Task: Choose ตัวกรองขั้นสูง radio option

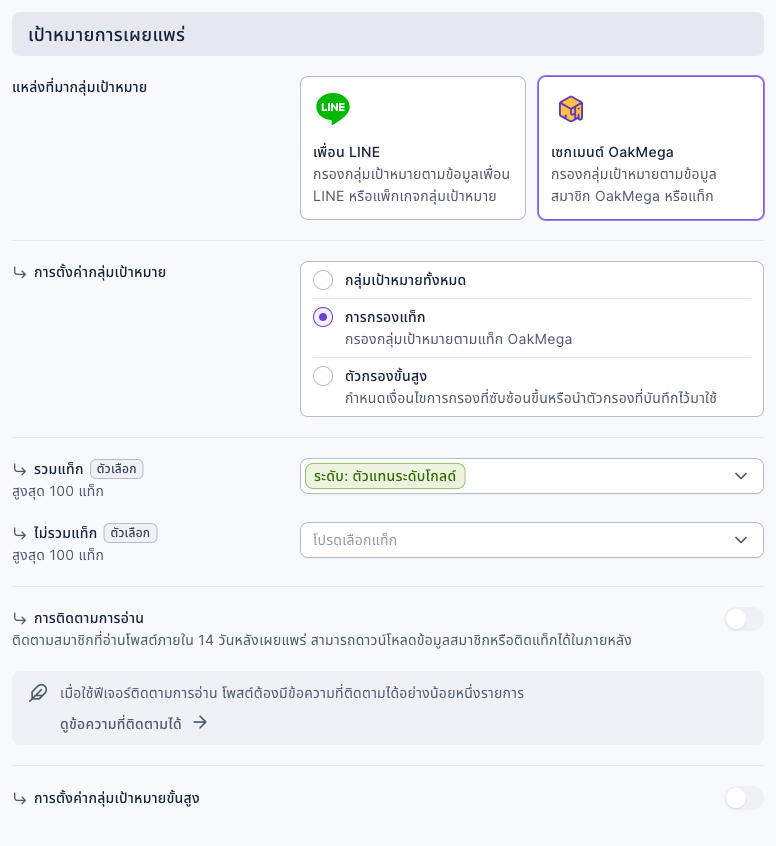Action: 323,376
